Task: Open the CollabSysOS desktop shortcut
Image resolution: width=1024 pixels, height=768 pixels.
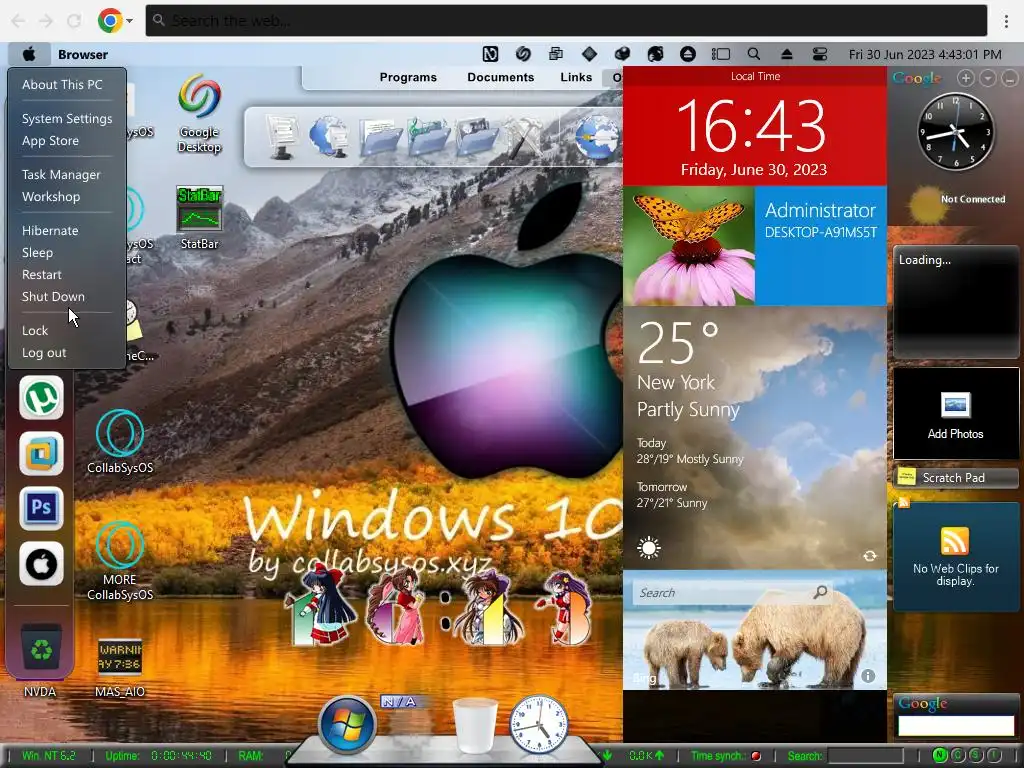Action: [120, 441]
